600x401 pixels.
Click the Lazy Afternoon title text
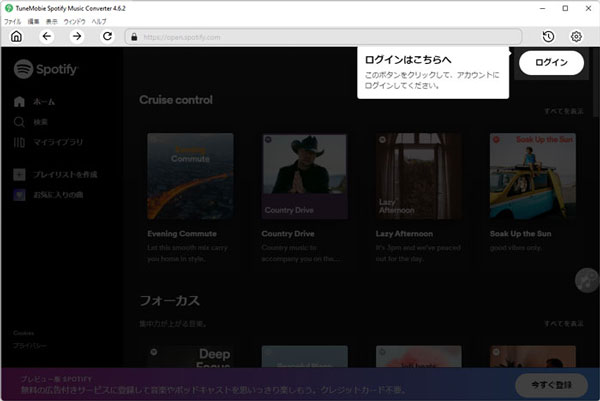point(404,234)
